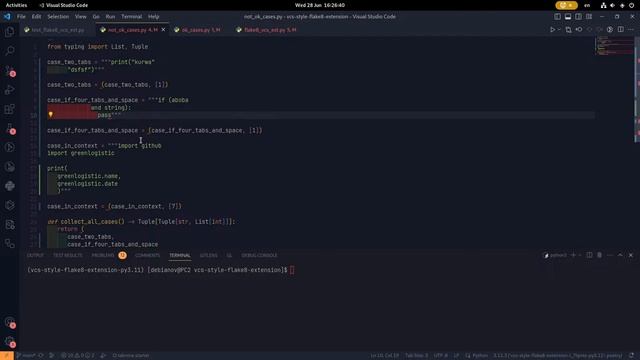Viewport: 640px width, 360px height.
Task: Change the LF end of line sequence
Action: [x=456, y=356]
